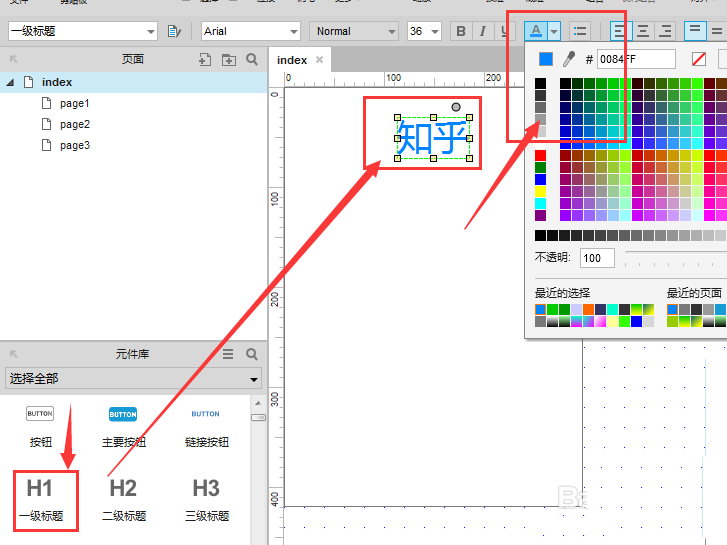Click the opacity slider track
The height and width of the screenshot is (545, 727).
(676, 253)
